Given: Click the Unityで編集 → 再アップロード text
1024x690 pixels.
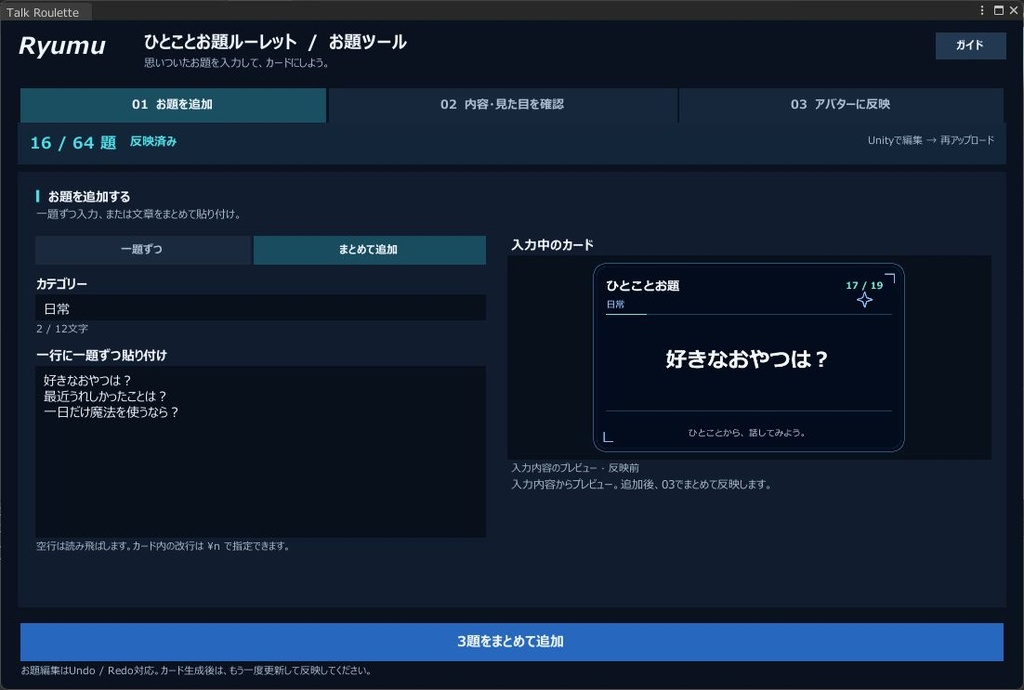Looking at the screenshot, I should click(x=931, y=140).
